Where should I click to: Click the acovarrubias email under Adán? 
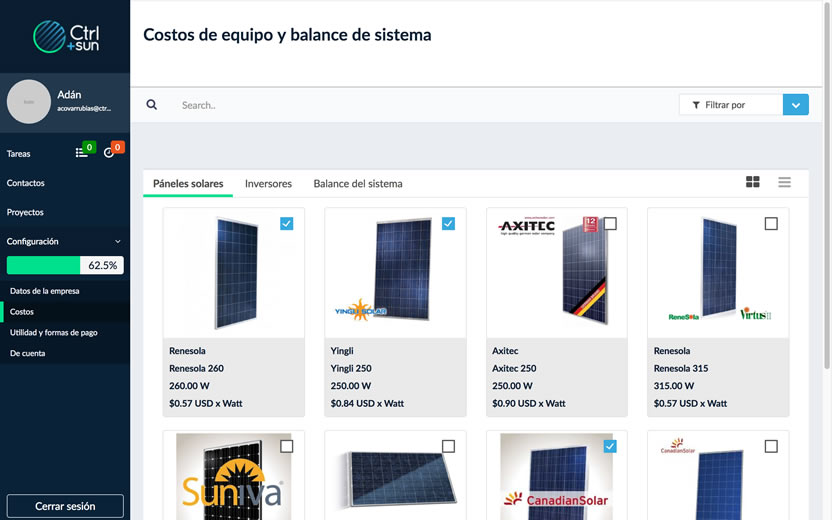click(x=84, y=108)
